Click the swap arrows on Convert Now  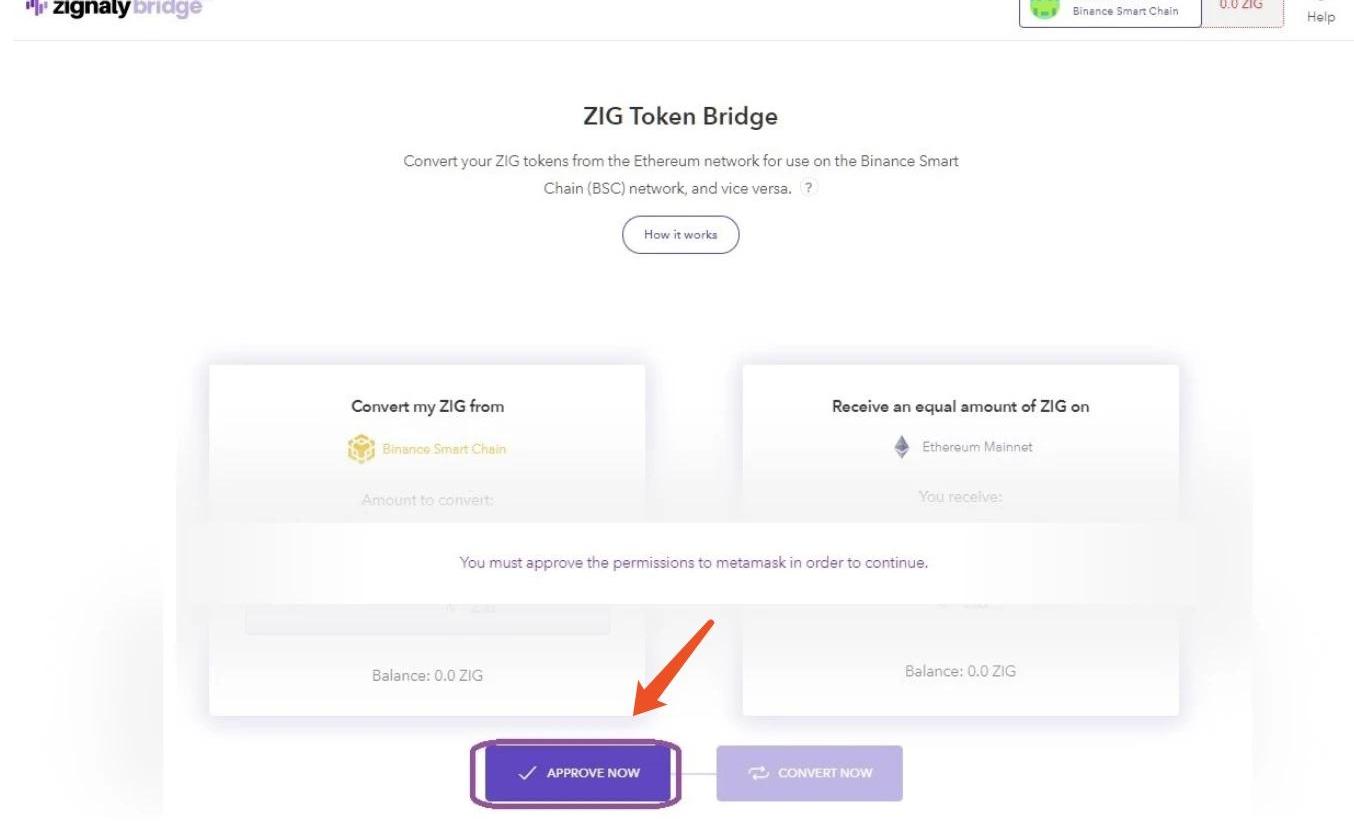click(758, 773)
